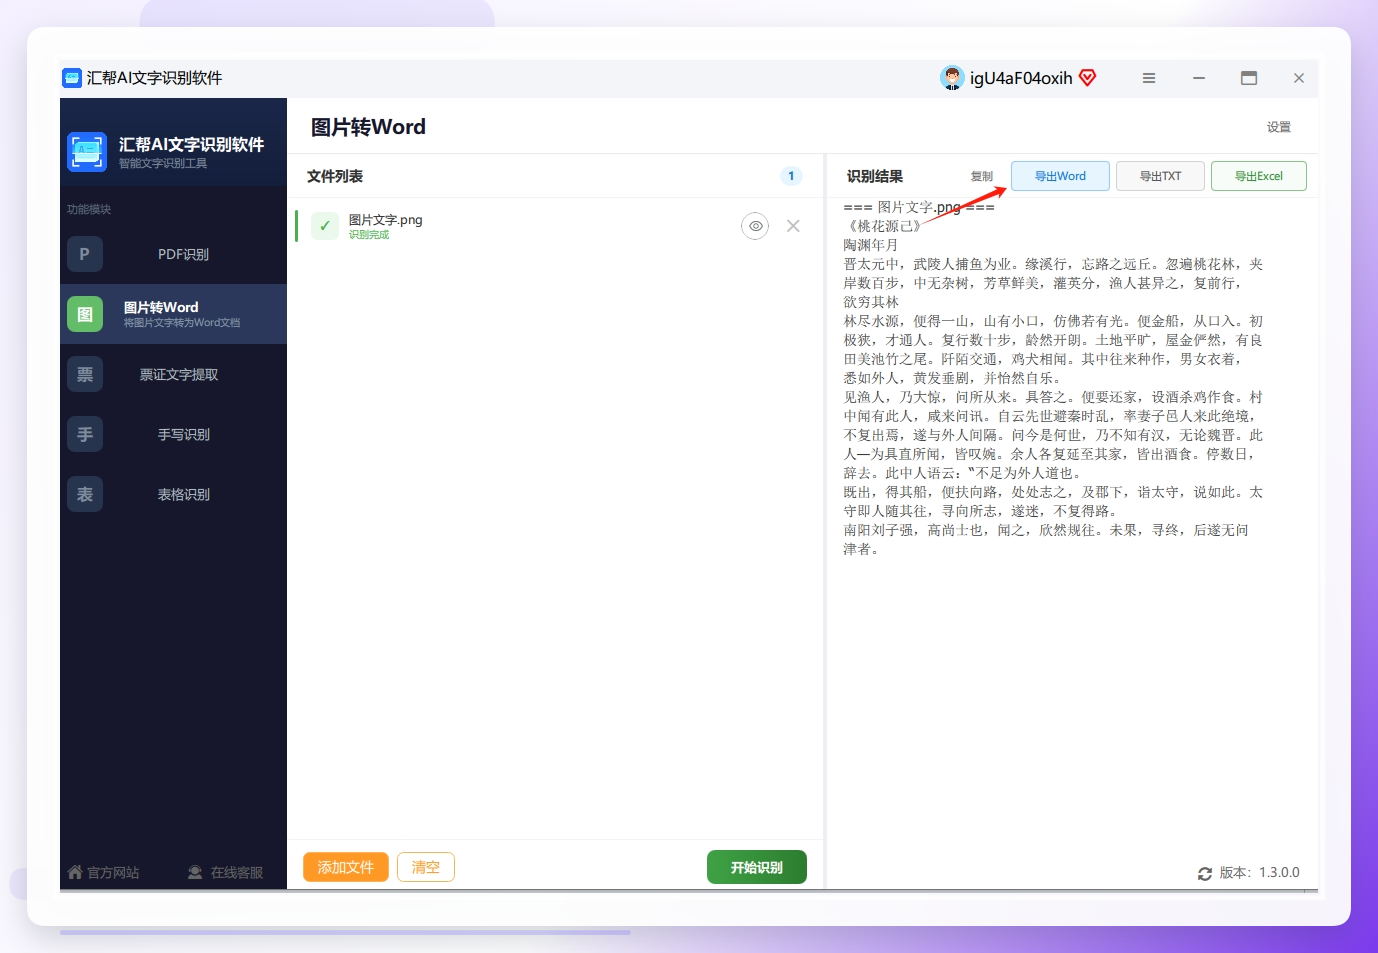Click the 版本: 1.3.0.0 label
Image resolution: width=1378 pixels, height=953 pixels.
pos(1259,873)
